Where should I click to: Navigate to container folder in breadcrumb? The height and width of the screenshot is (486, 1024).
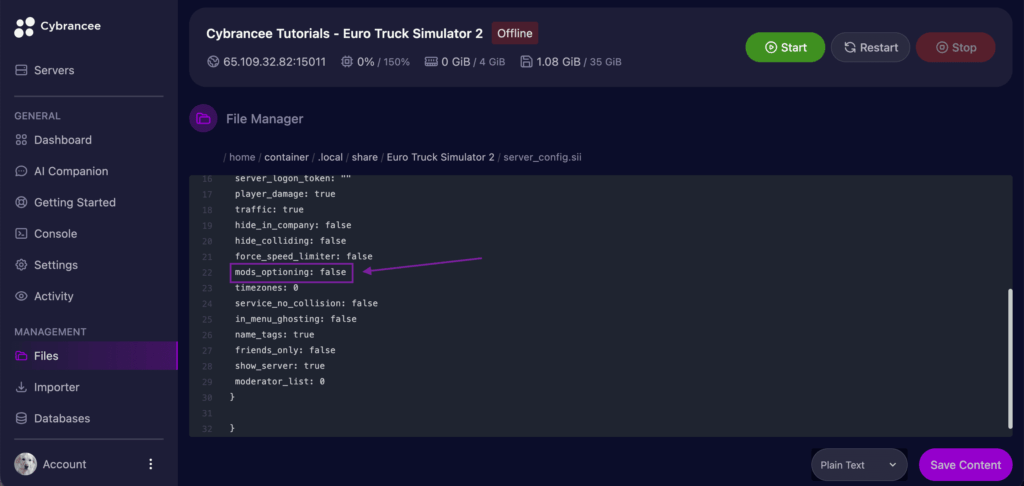tap(286, 157)
